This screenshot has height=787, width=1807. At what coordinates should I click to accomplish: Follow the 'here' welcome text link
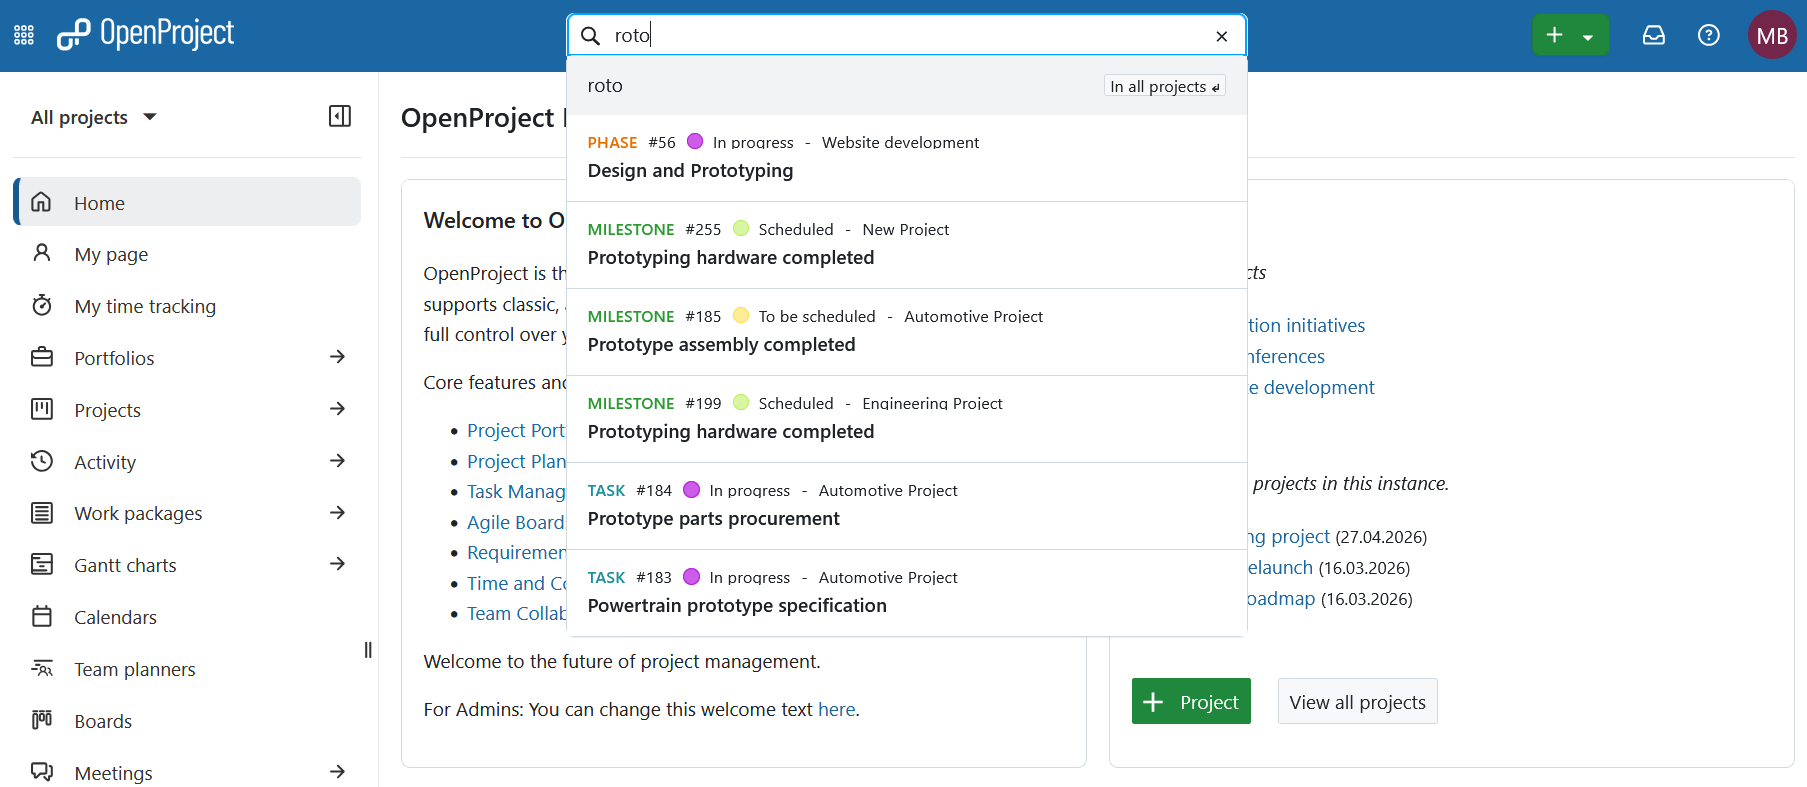point(836,709)
